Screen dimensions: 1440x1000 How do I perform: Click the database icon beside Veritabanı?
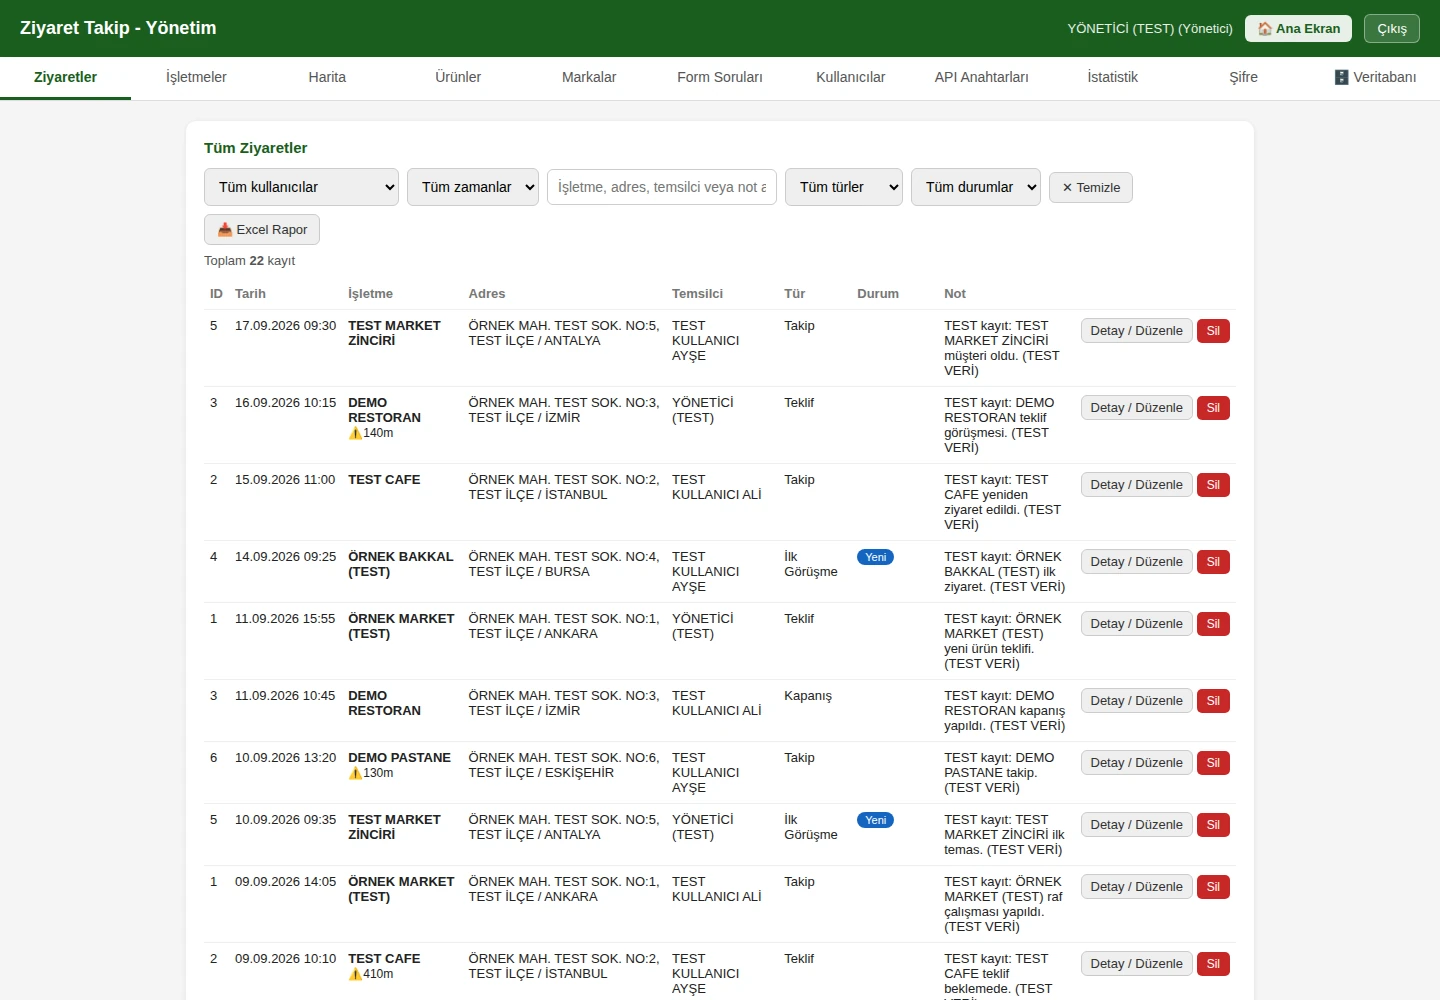[1342, 77]
